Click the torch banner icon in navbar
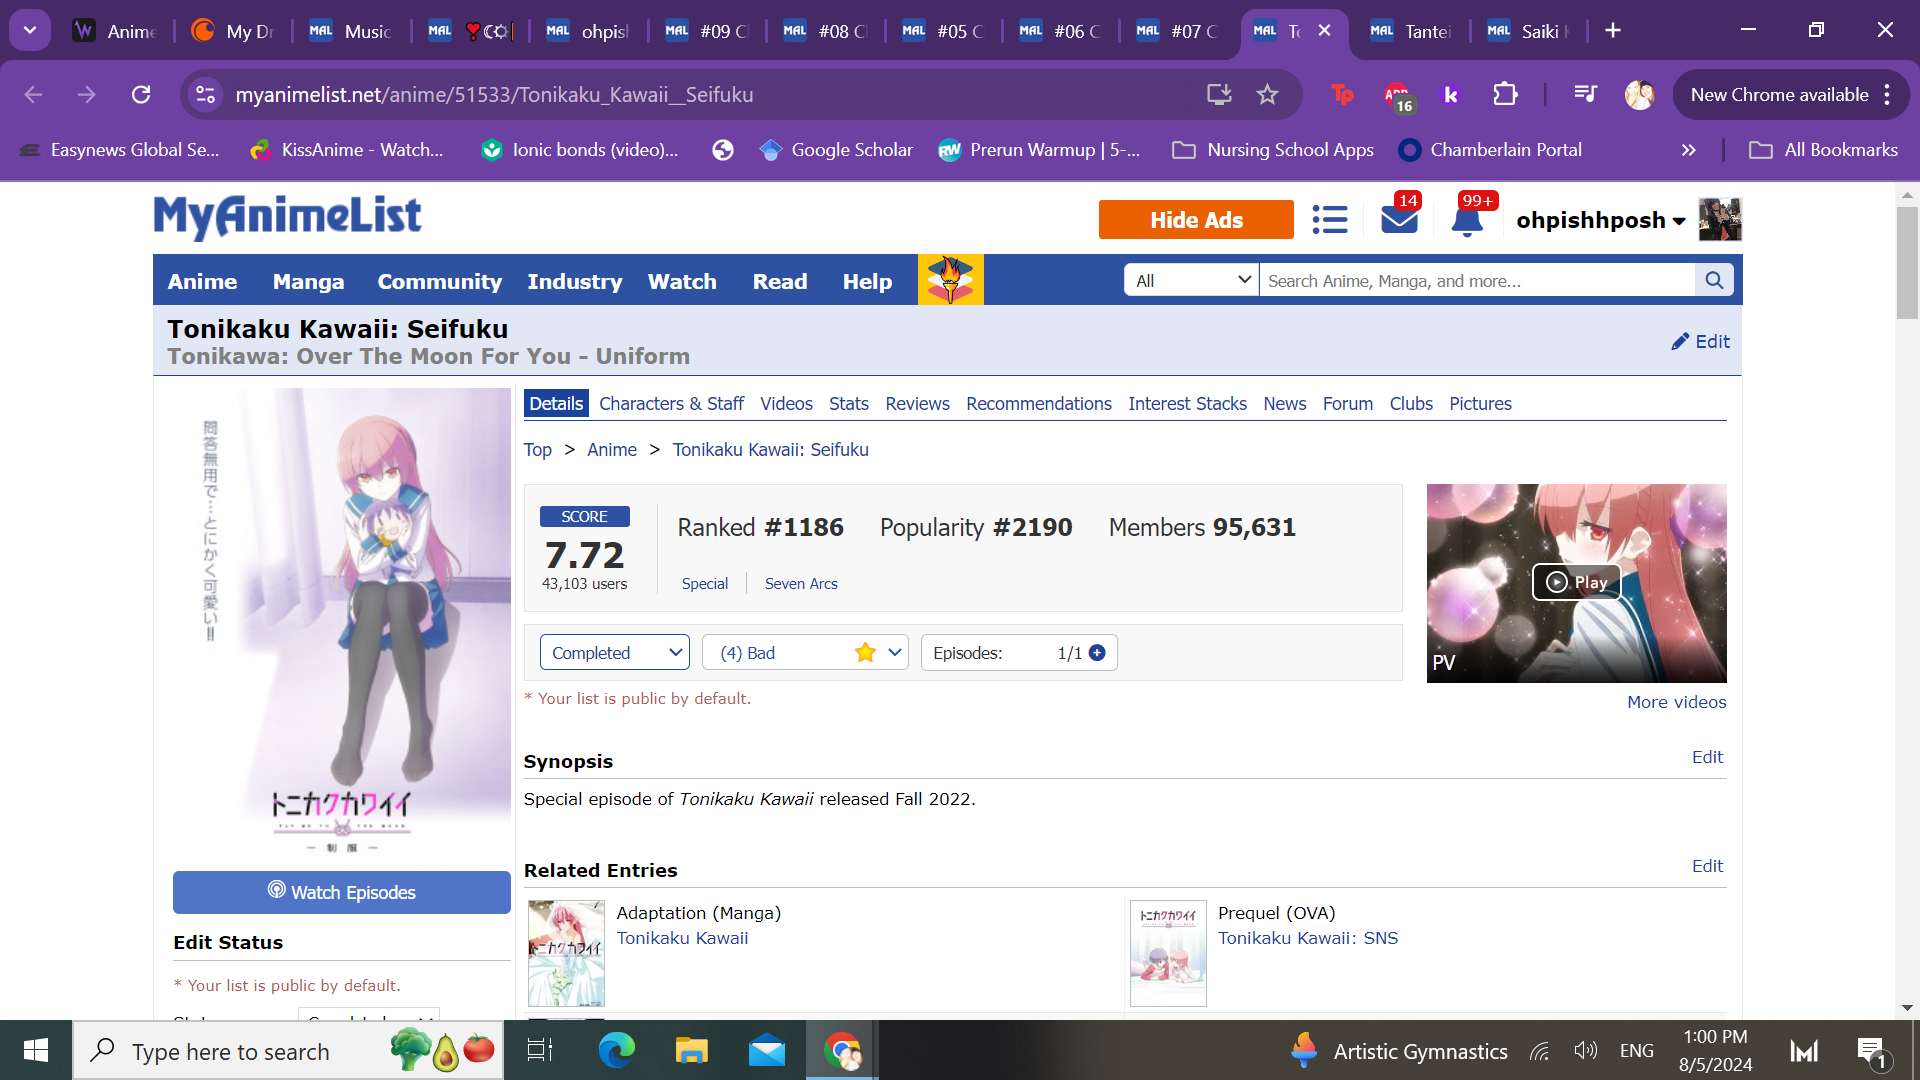The height and width of the screenshot is (1080, 1920). (x=950, y=281)
